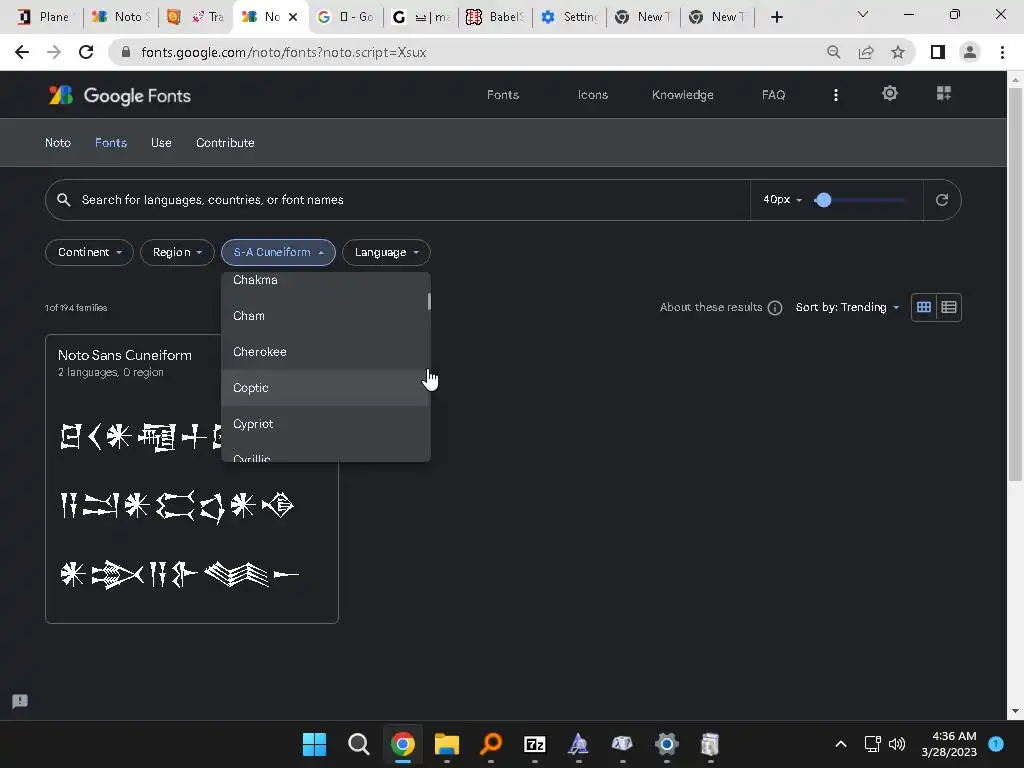Go back using the browser back arrow
The width and height of the screenshot is (1024, 768).
click(x=22, y=52)
